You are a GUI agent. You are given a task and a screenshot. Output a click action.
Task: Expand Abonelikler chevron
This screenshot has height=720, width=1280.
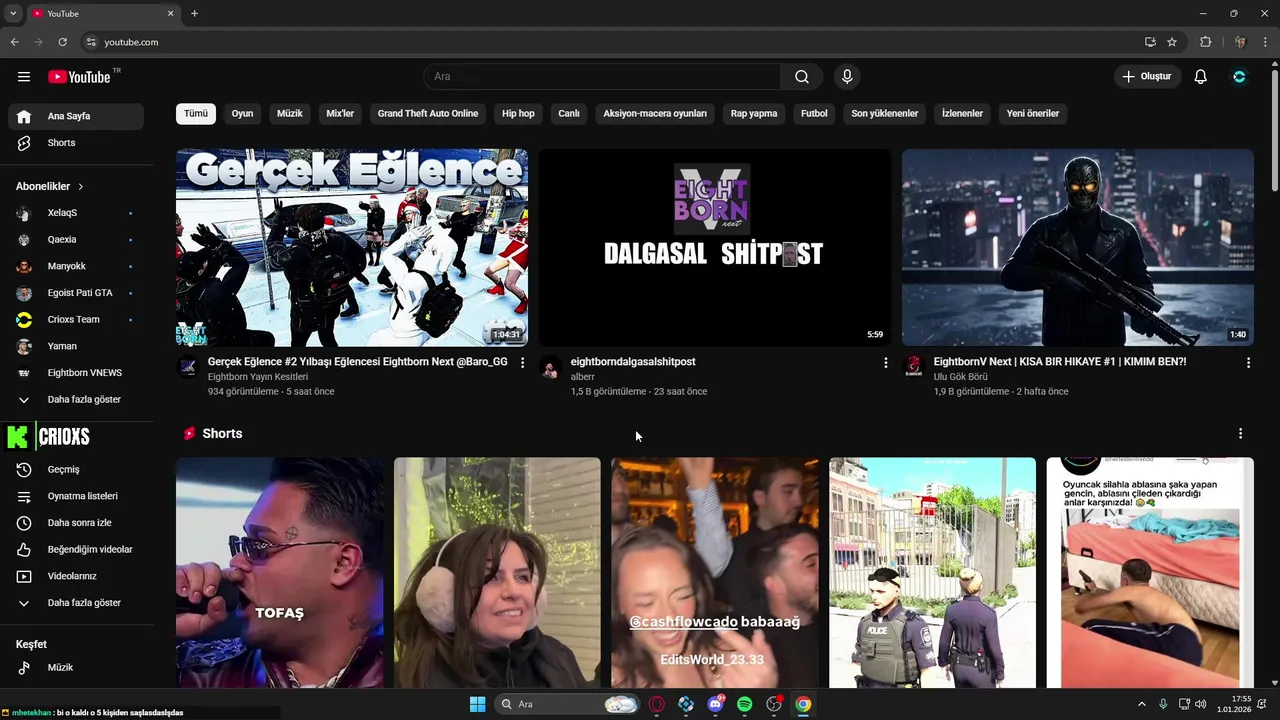point(81,187)
